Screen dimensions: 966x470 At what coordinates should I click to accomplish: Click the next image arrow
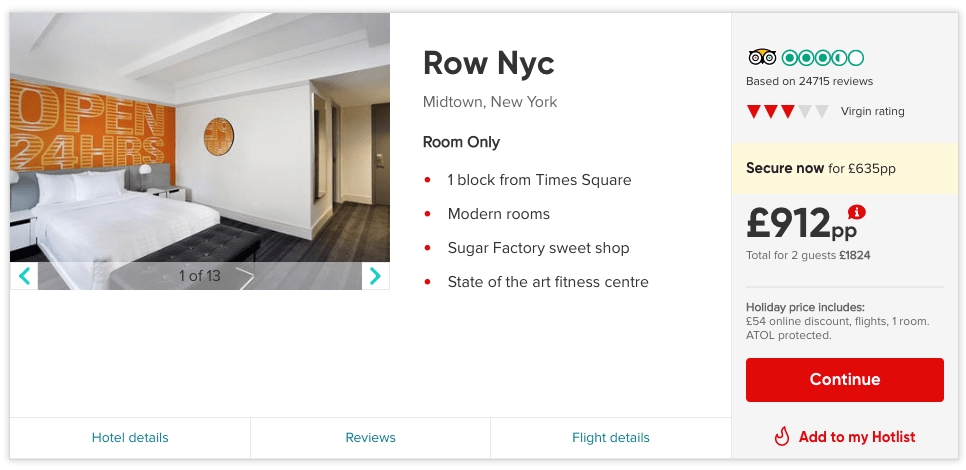tap(375, 276)
